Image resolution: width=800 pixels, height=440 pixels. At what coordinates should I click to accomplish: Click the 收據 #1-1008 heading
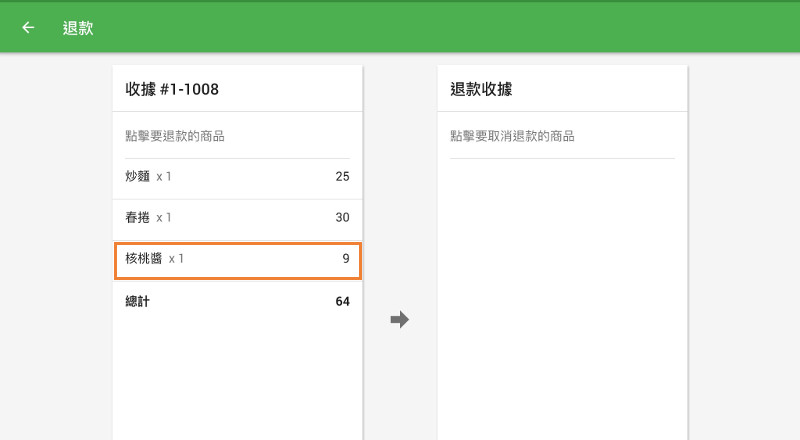tap(172, 89)
